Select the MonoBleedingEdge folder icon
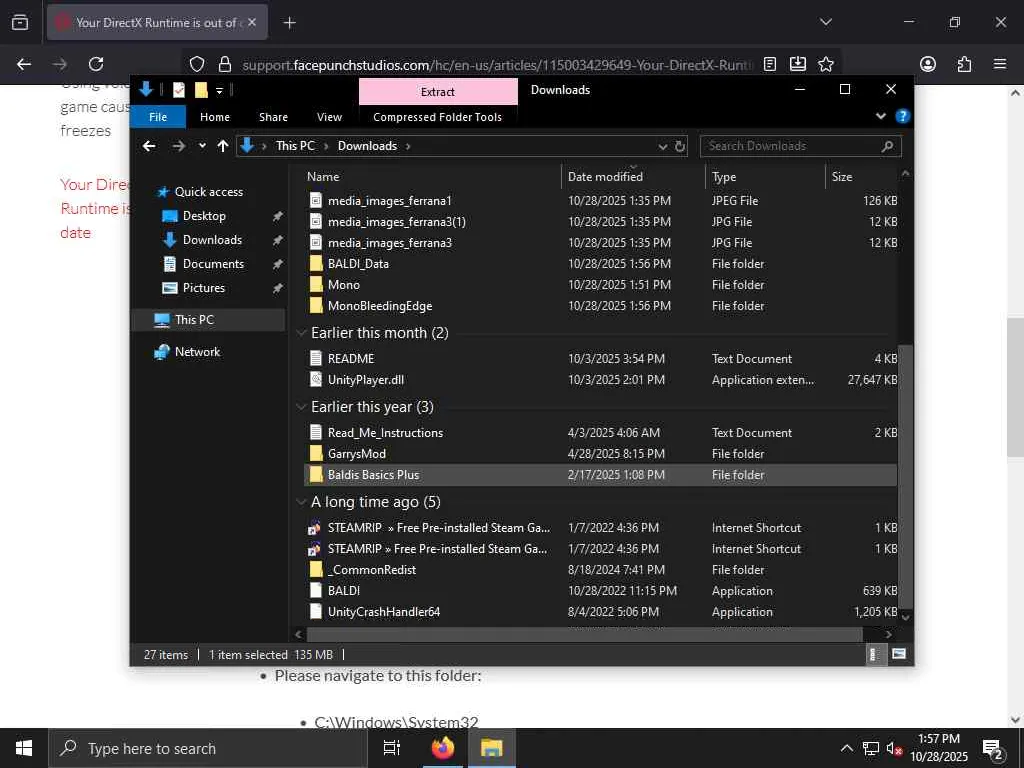The height and width of the screenshot is (768, 1024). (316, 306)
